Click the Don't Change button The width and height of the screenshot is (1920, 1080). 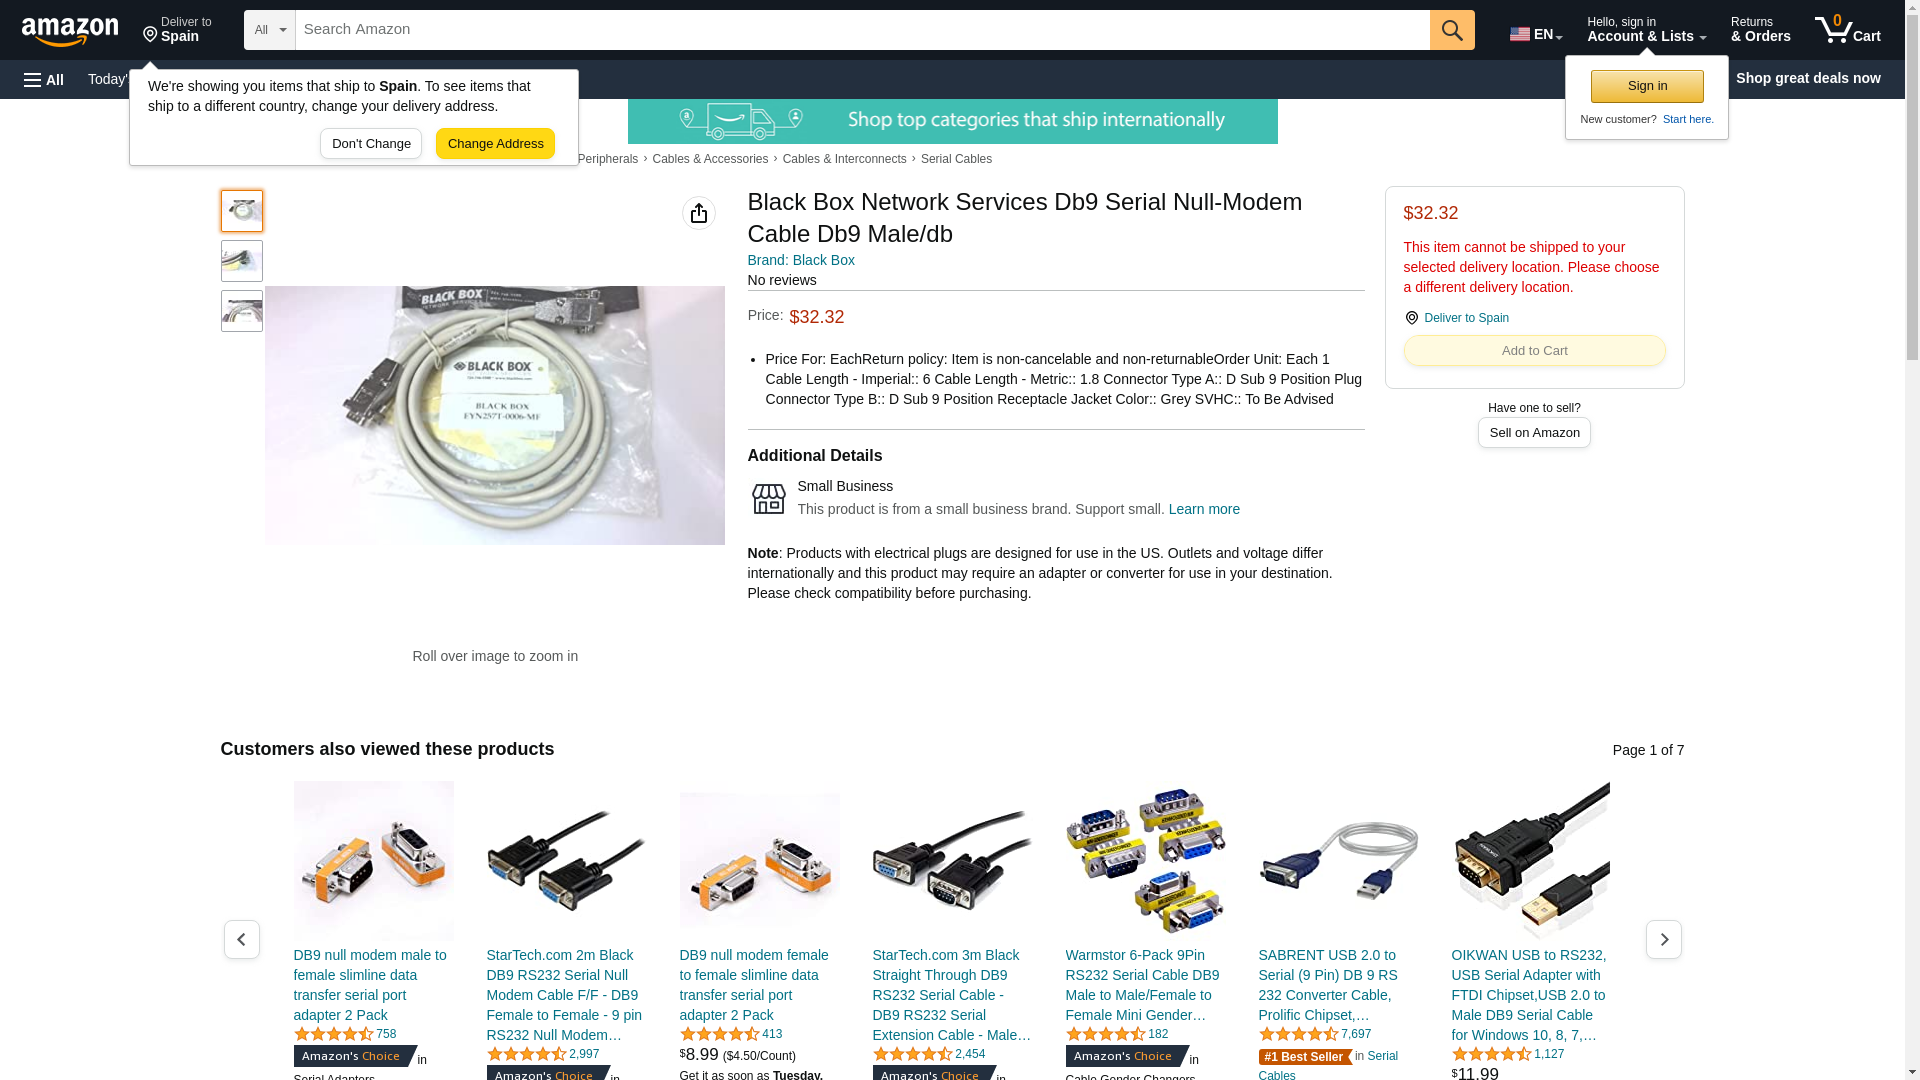click(x=371, y=144)
